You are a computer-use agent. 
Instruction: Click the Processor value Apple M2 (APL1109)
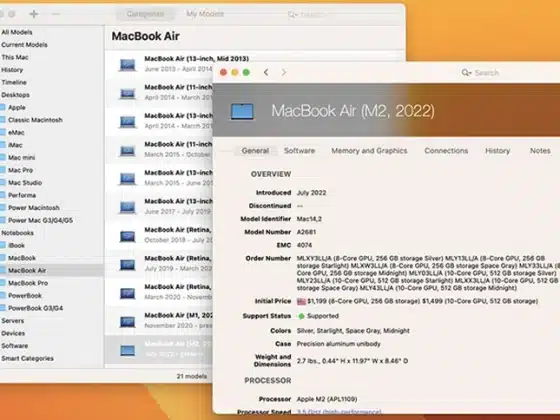pyautogui.click(x=327, y=399)
